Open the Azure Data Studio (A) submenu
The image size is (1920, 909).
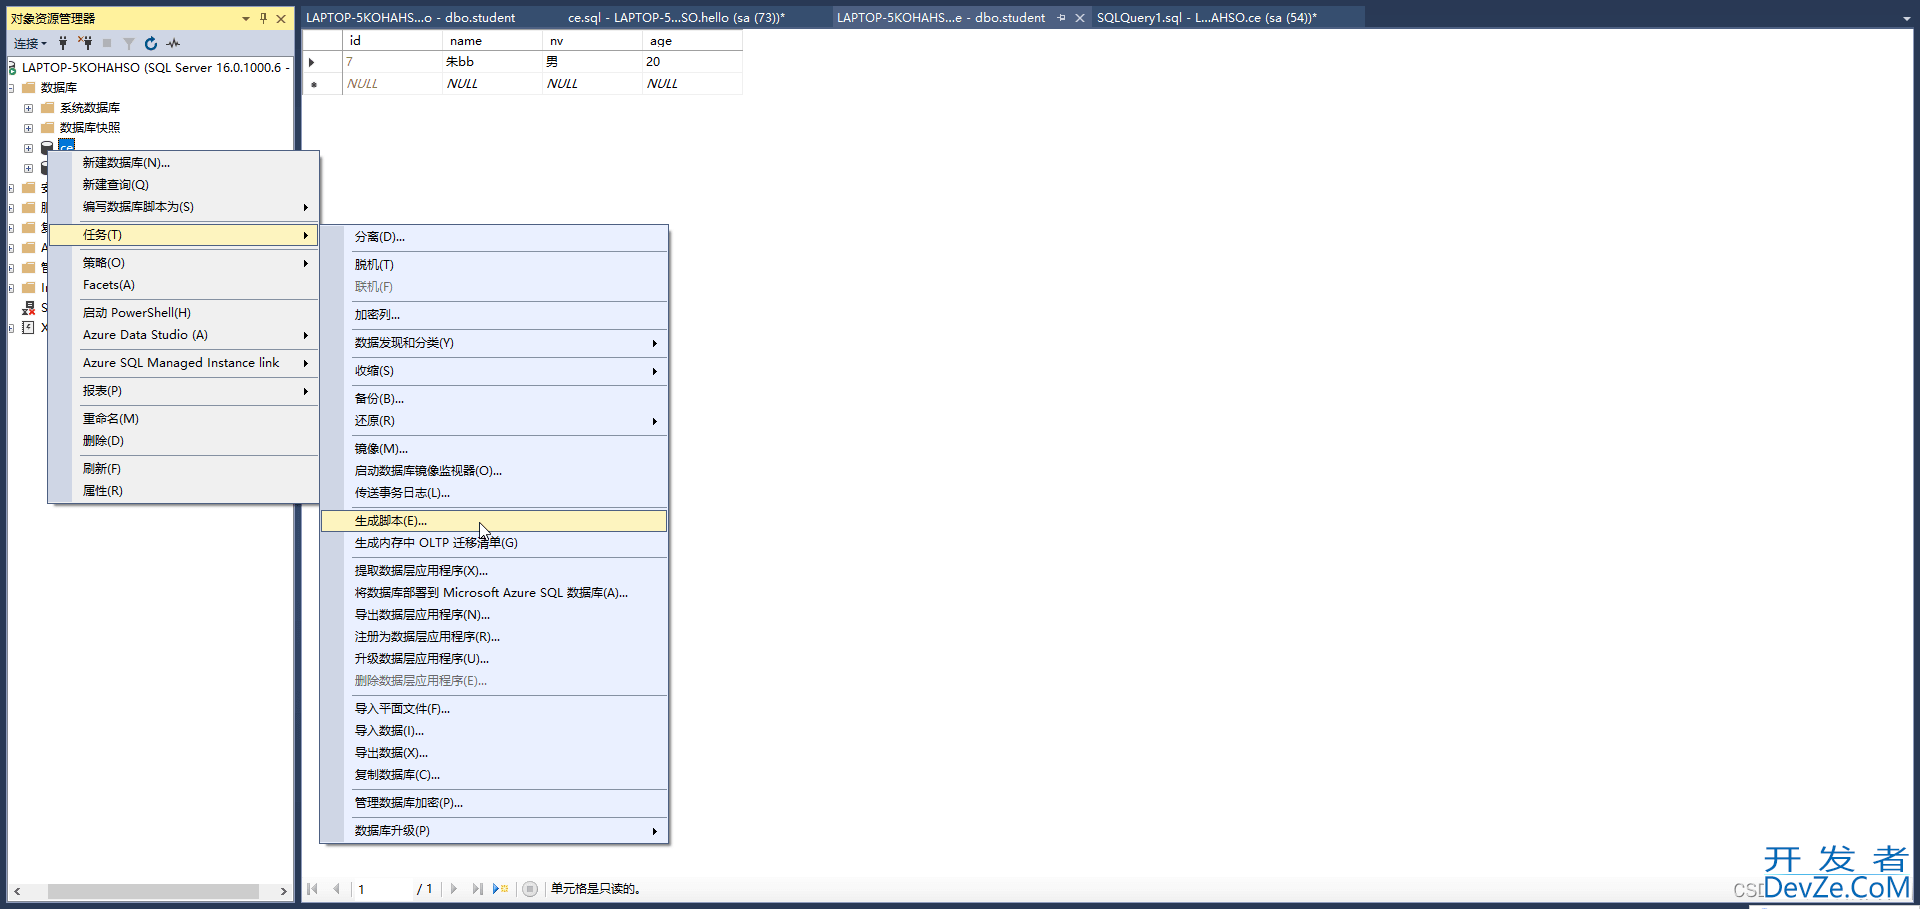[184, 335]
